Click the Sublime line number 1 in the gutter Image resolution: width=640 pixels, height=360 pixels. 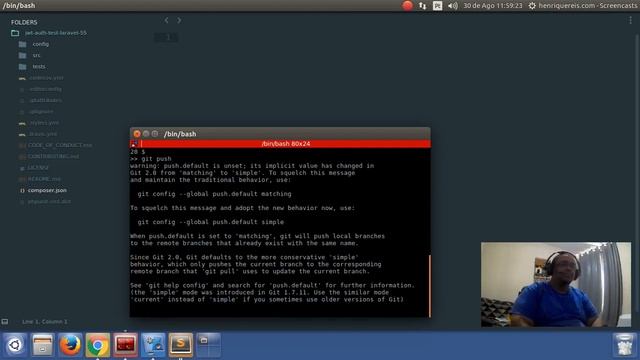tap(169, 38)
